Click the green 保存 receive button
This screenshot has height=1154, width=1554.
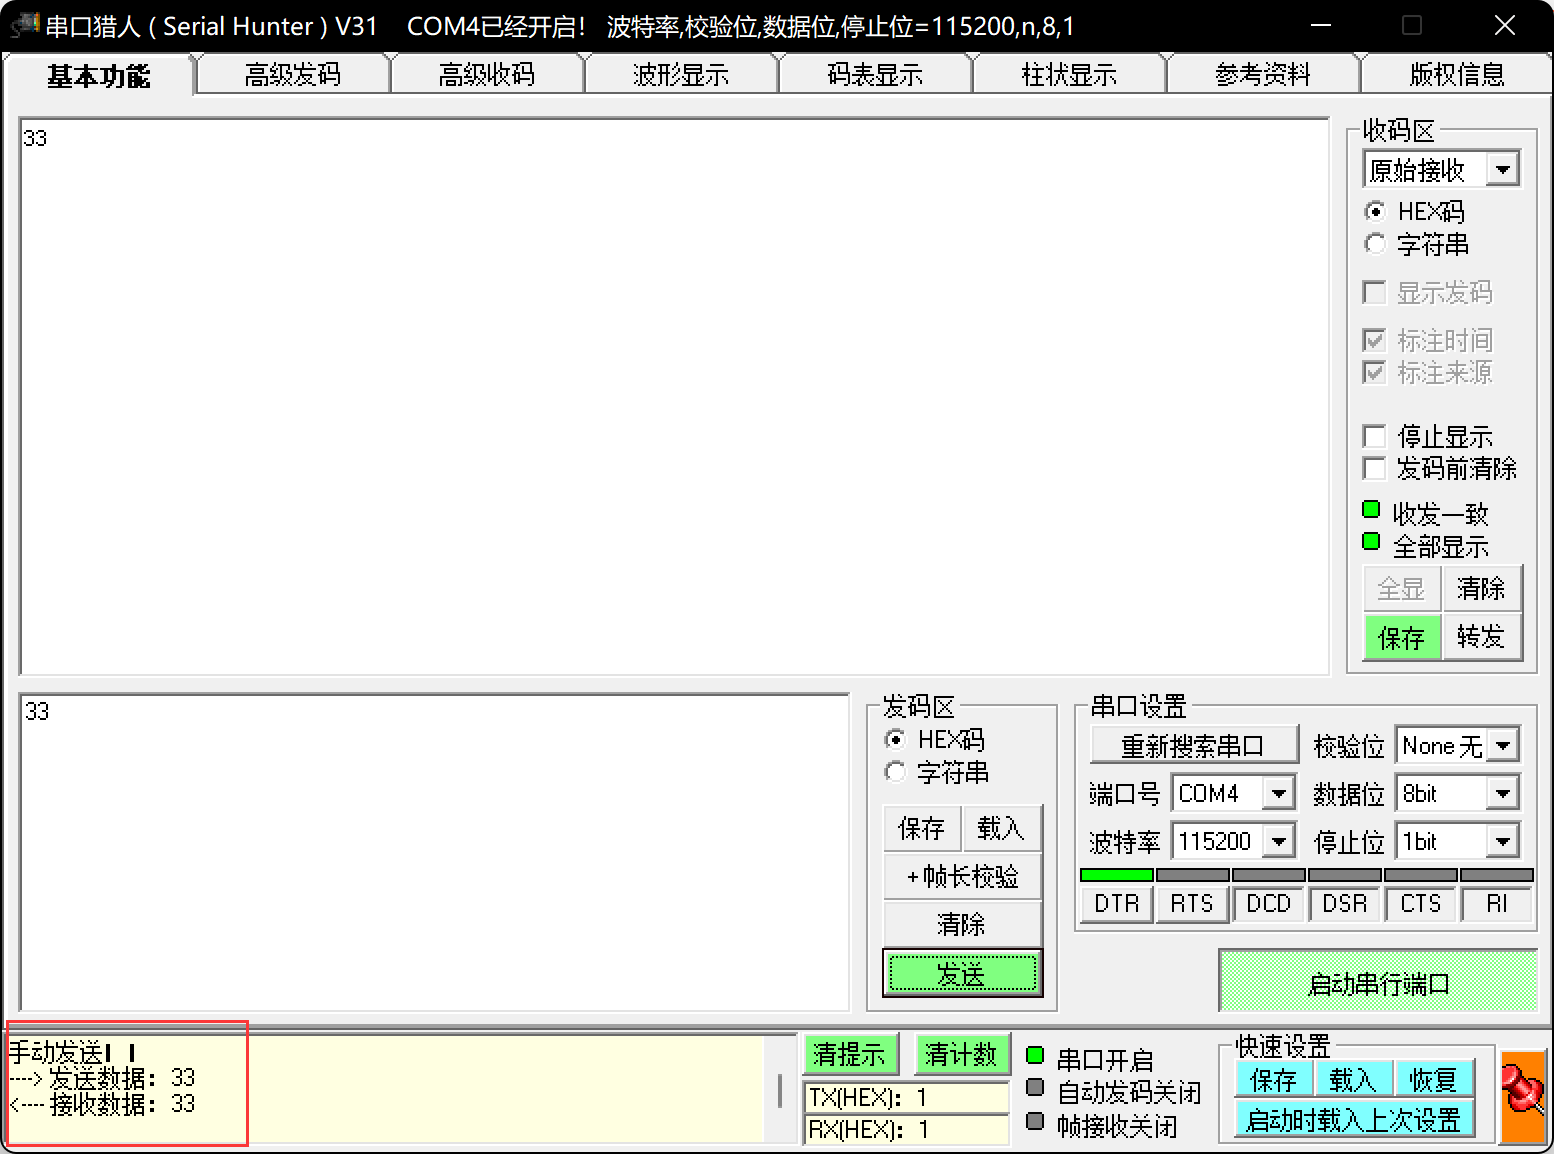(1402, 636)
